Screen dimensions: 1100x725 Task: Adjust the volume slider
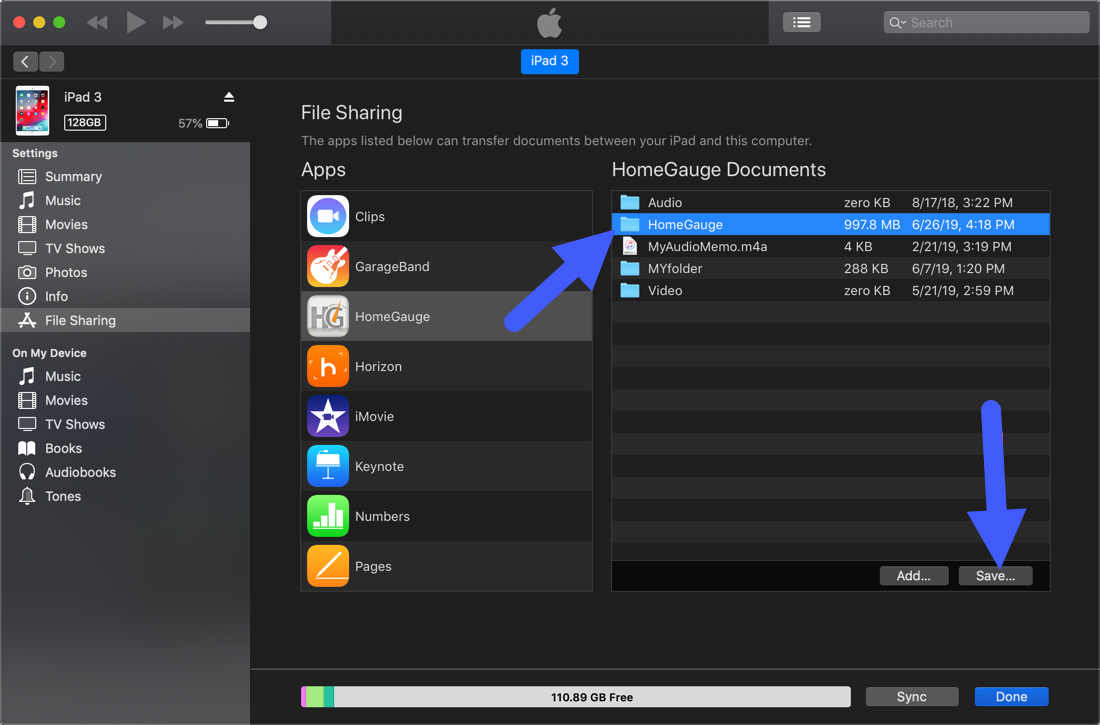(257, 21)
